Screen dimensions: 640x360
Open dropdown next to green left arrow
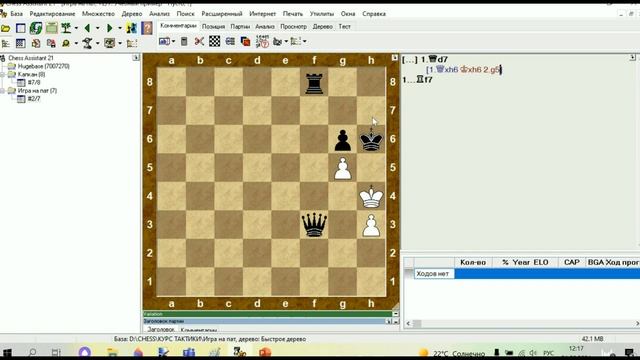tap(97, 28)
